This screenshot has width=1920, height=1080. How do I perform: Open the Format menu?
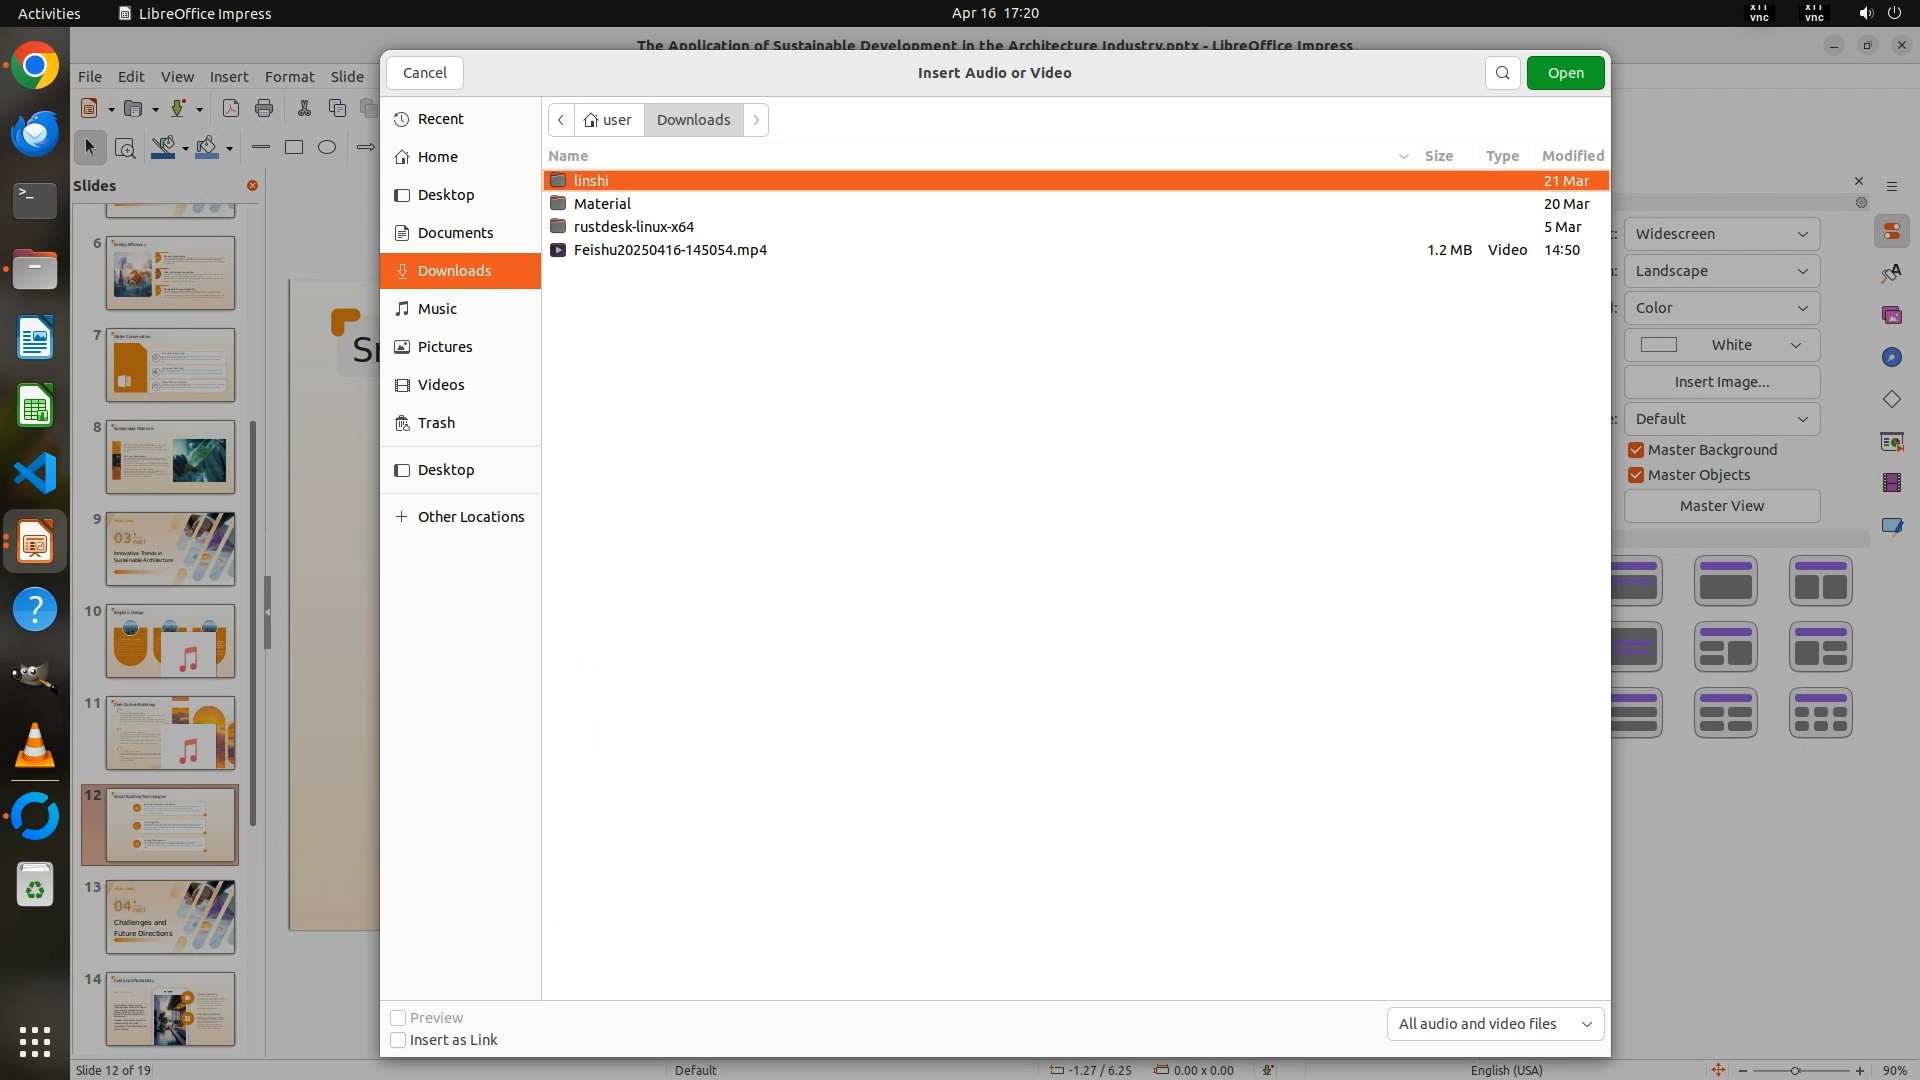[289, 77]
